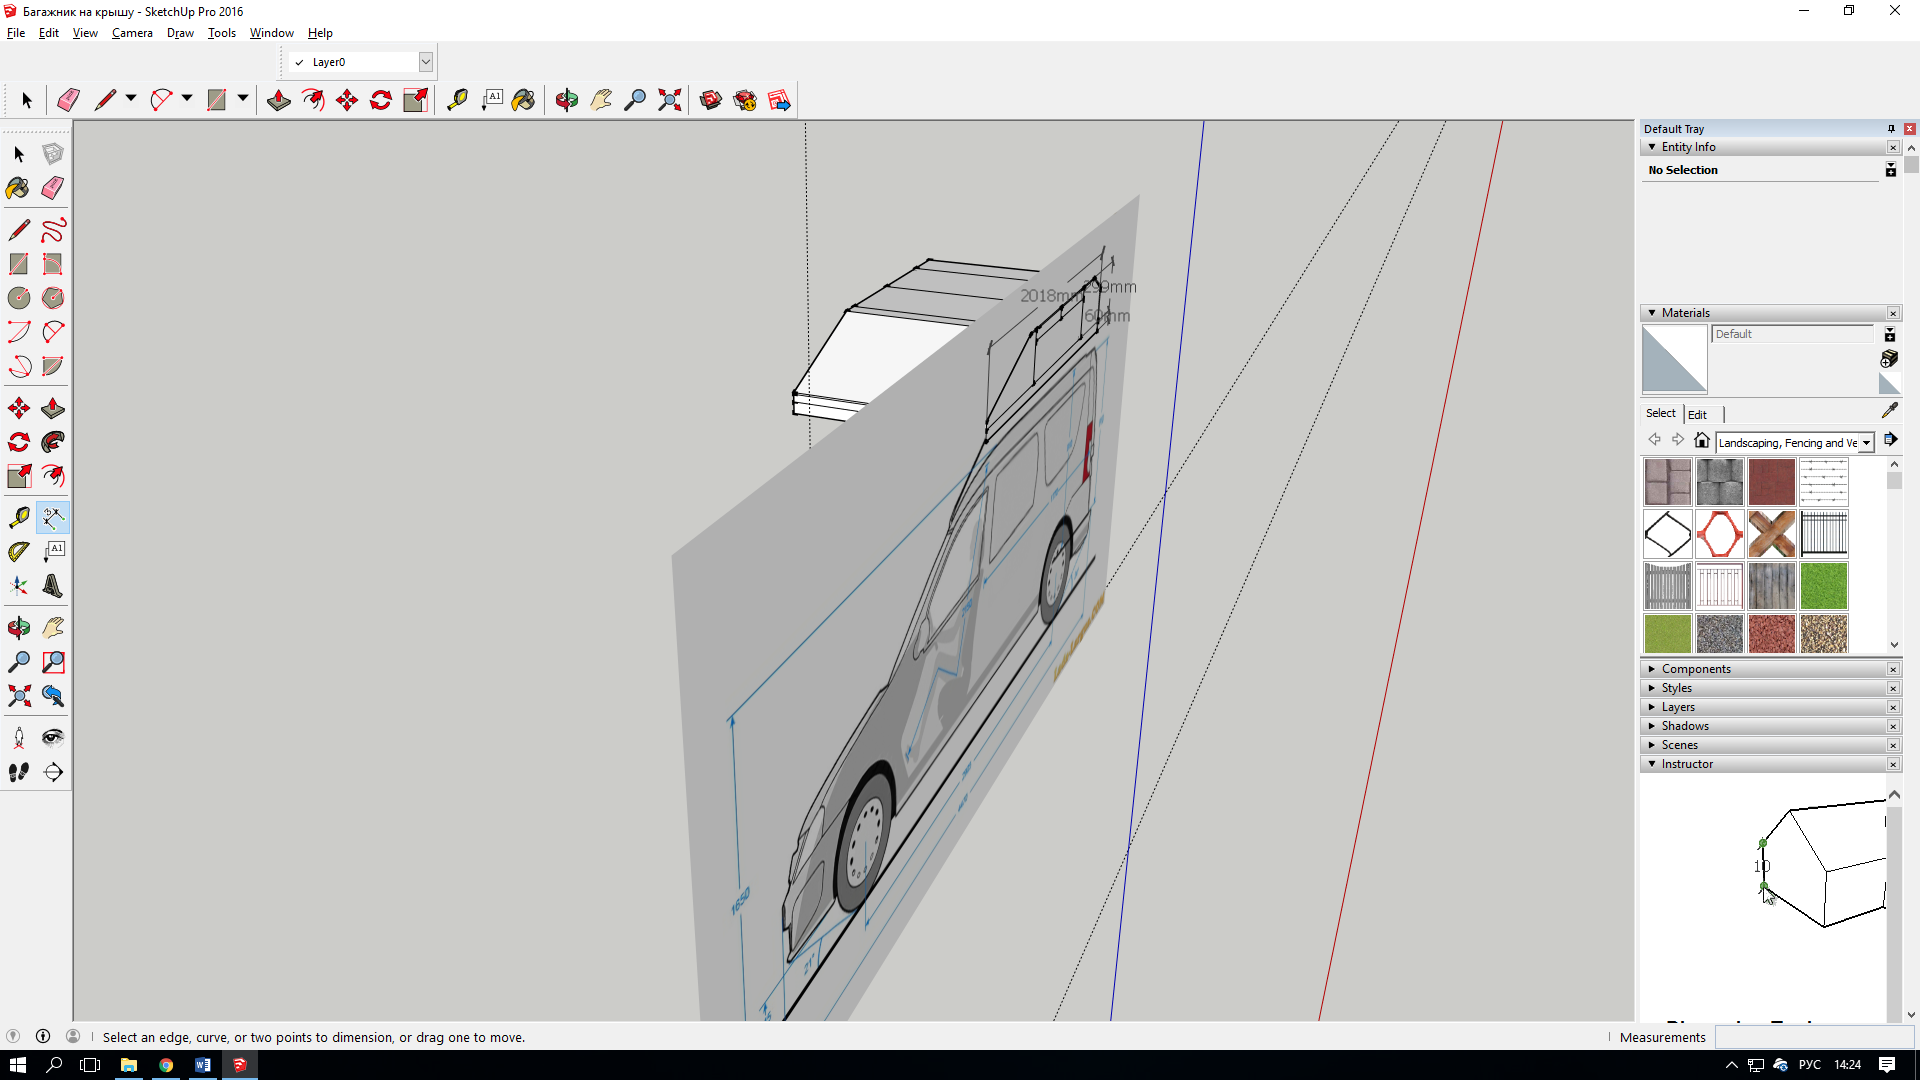Switch to the materials Edit tab
This screenshot has height=1080, width=1920.
tap(1697, 414)
